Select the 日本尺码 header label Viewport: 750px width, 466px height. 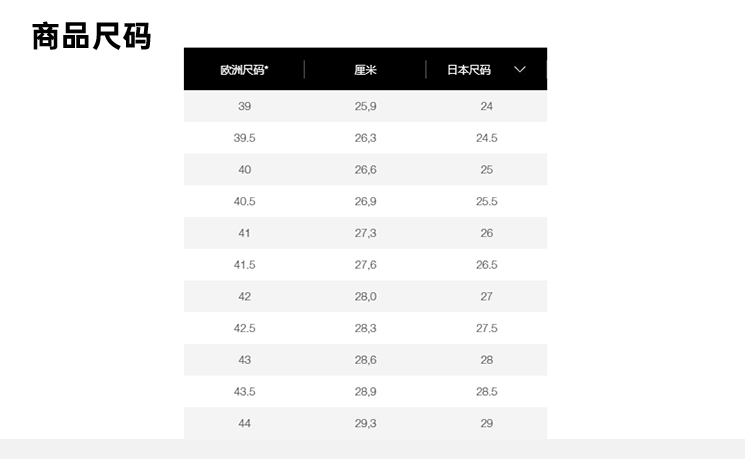point(469,70)
